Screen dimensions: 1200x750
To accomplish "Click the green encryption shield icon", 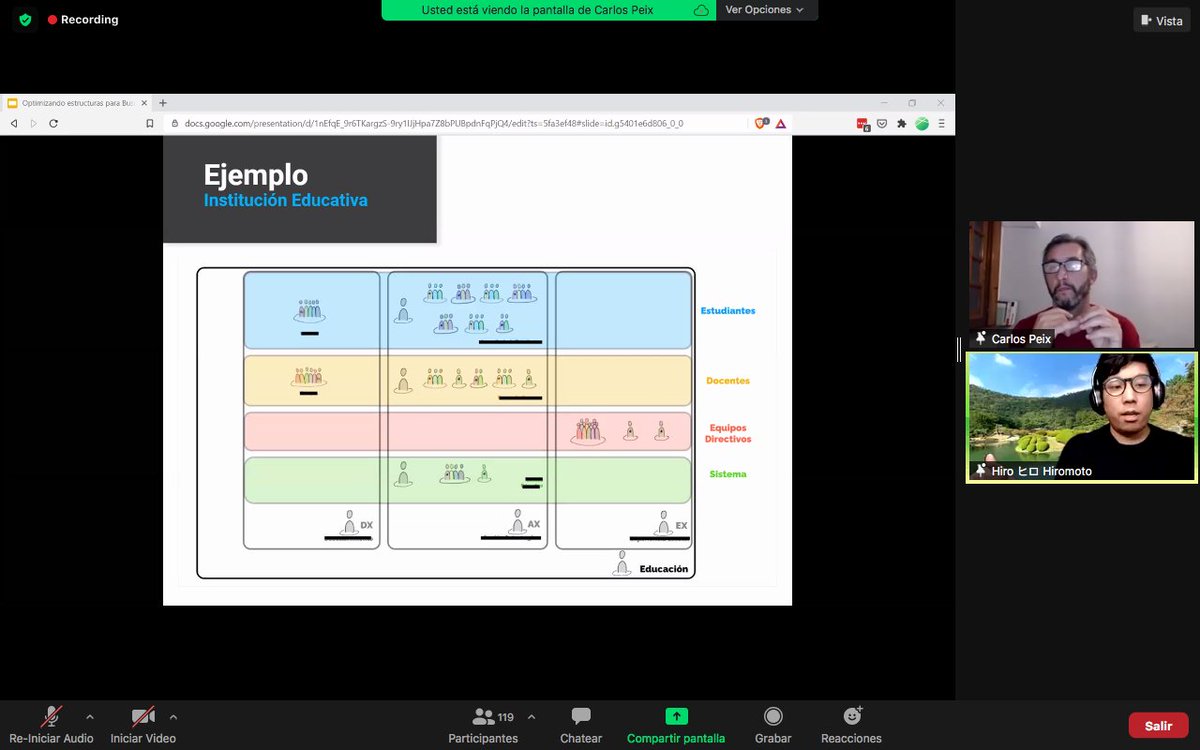I will [25, 19].
